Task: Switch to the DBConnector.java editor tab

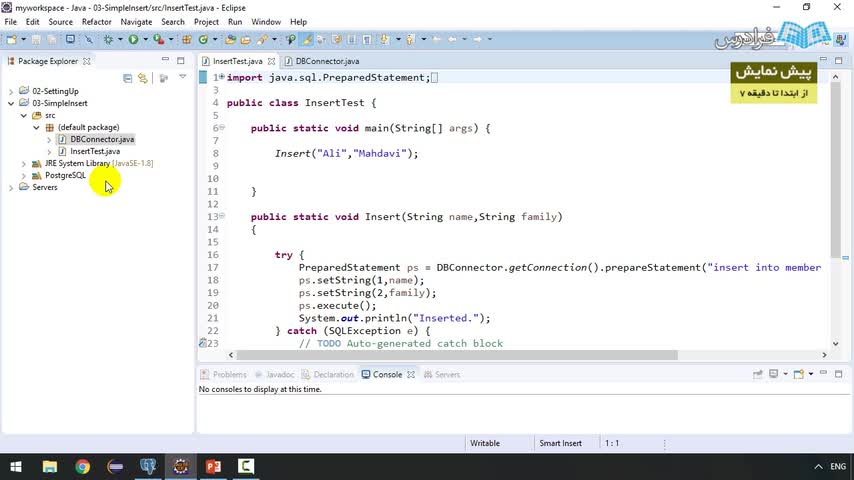Action: (321, 61)
